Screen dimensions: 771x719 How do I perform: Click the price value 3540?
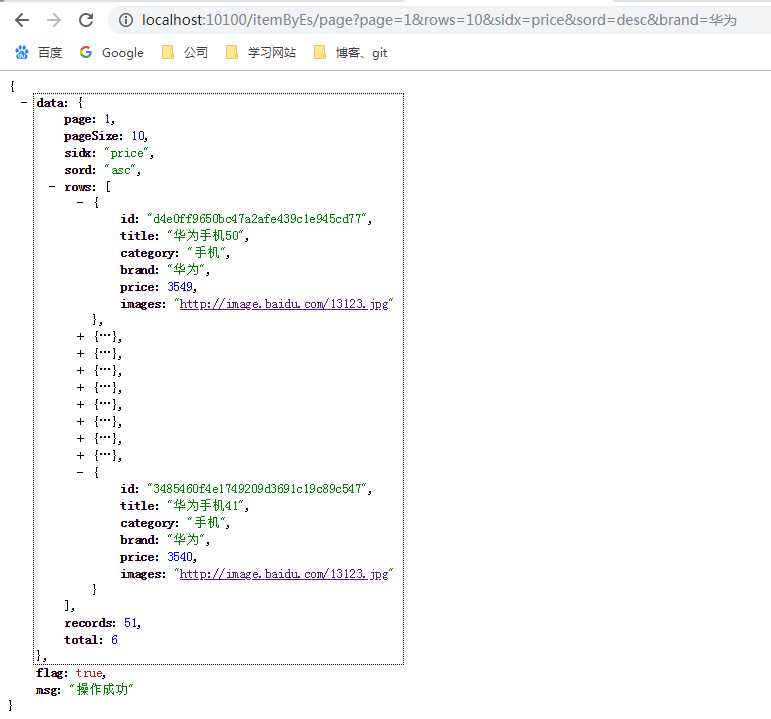click(x=180, y=557)
